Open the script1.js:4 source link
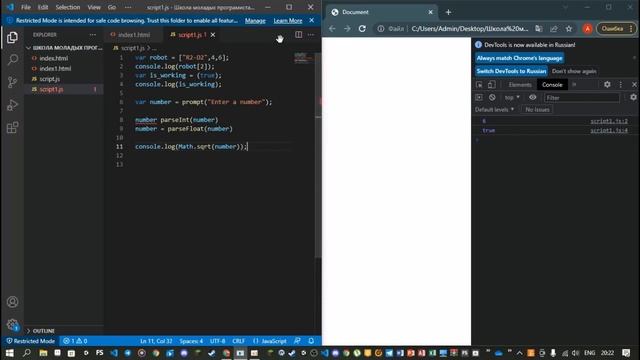Screen dimensions: 640x360 point(609,131)
